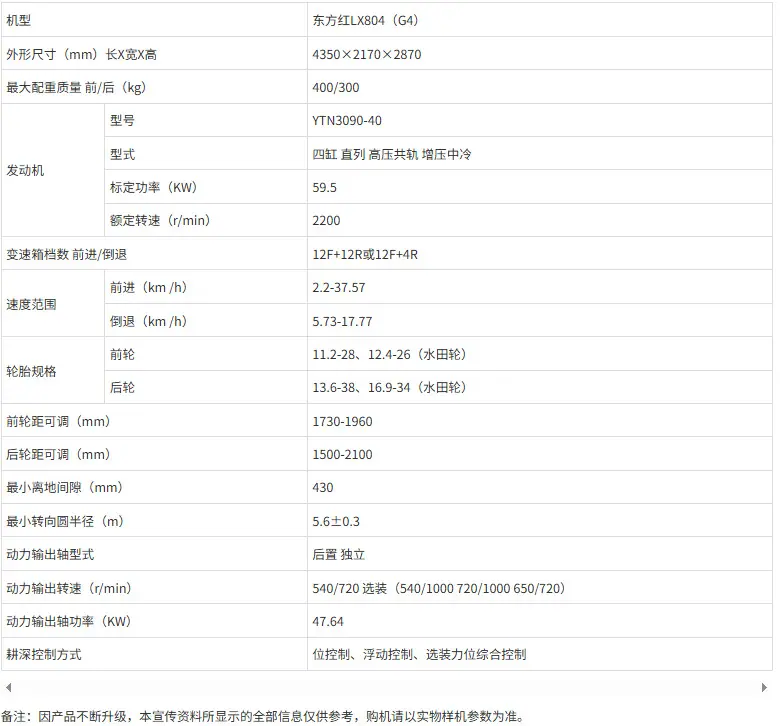The width and height of the screenshot is (780, 726).
Task: Click the 速度范围 group cell
Action: point(53,304)
